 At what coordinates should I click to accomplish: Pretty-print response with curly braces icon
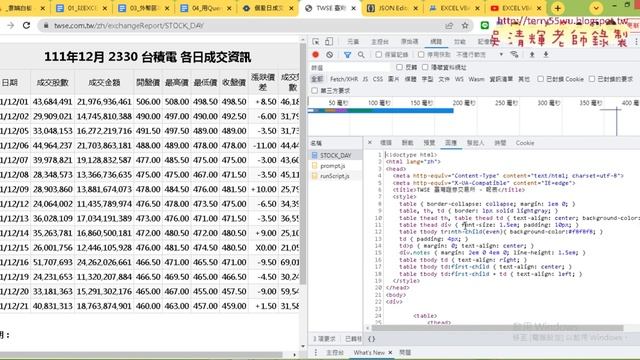[371, 339]
